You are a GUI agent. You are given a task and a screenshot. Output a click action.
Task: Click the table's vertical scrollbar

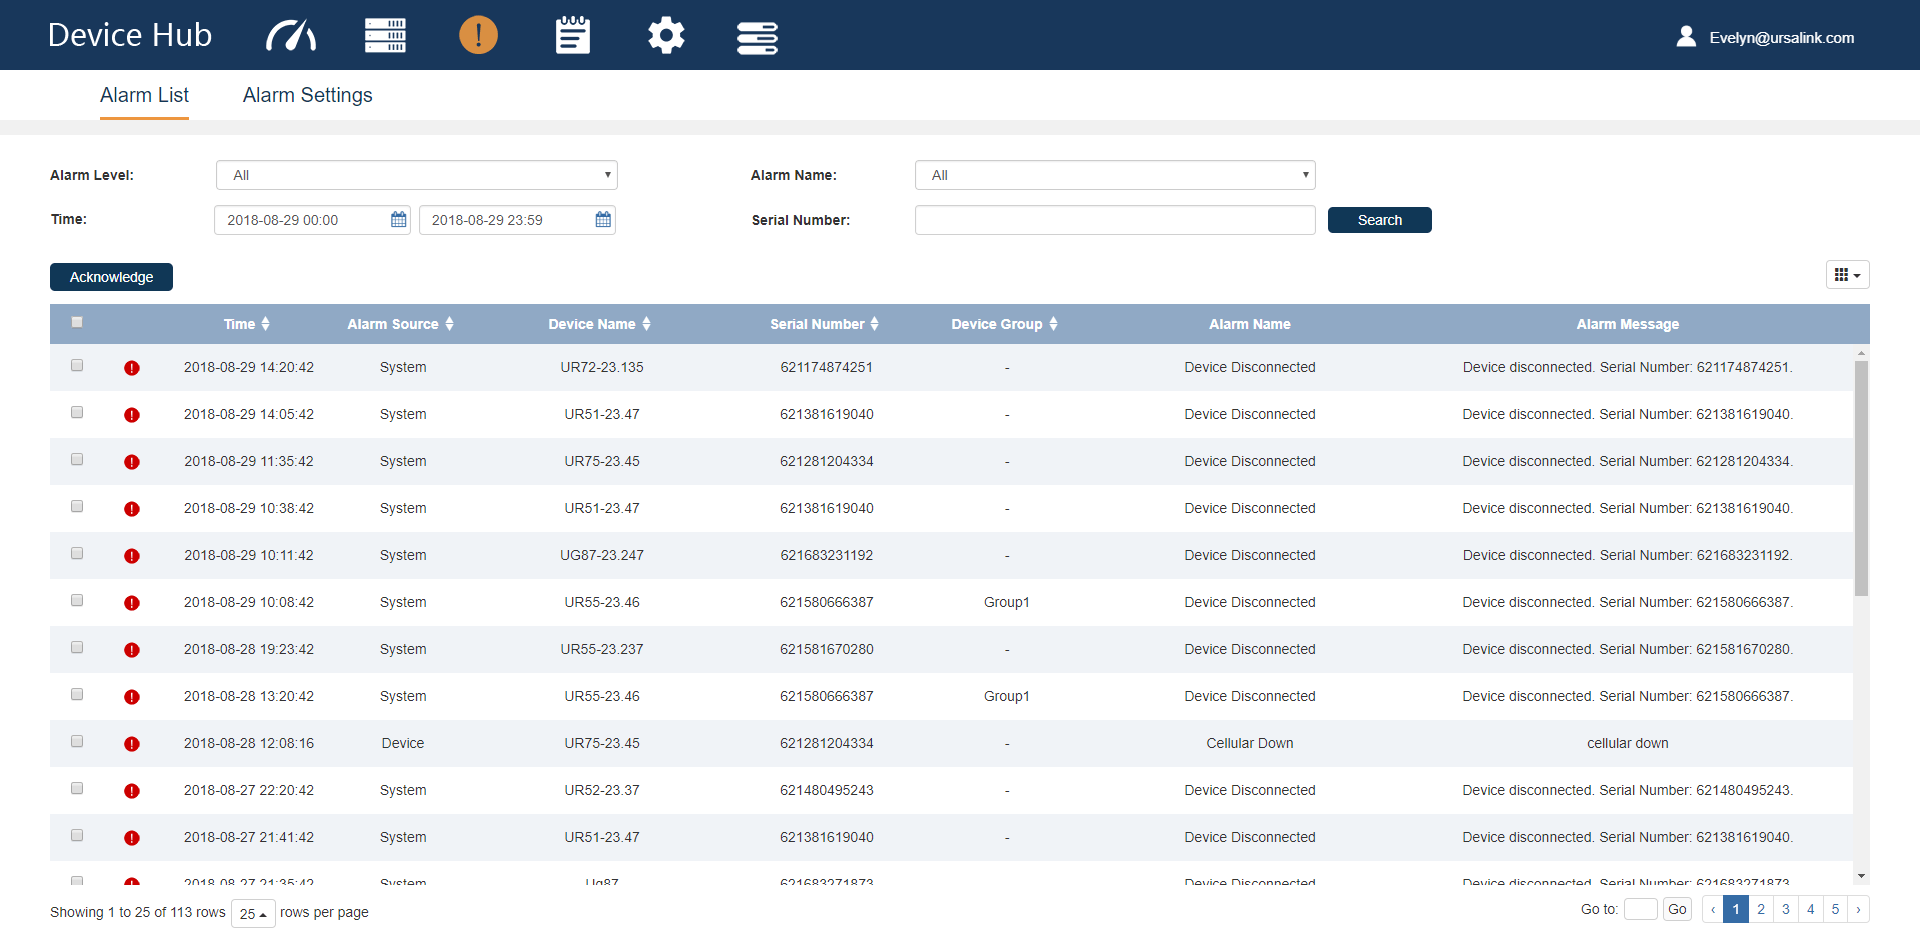tap(1861, 478)
